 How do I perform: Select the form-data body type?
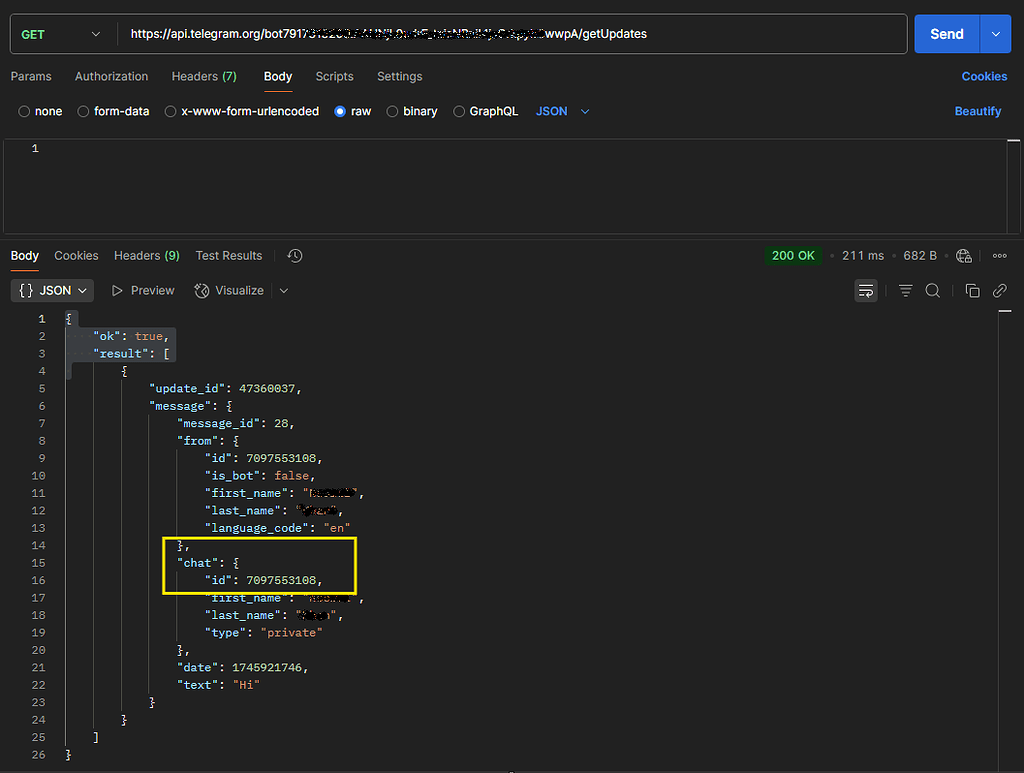tap(113, 111)
